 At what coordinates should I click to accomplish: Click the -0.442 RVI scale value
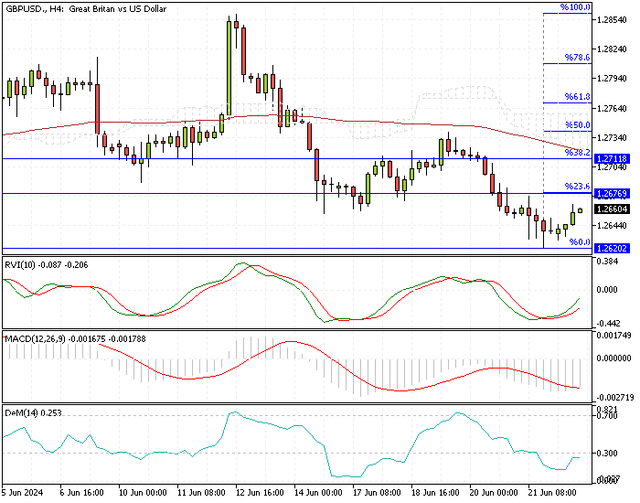[x=607, y=324]
